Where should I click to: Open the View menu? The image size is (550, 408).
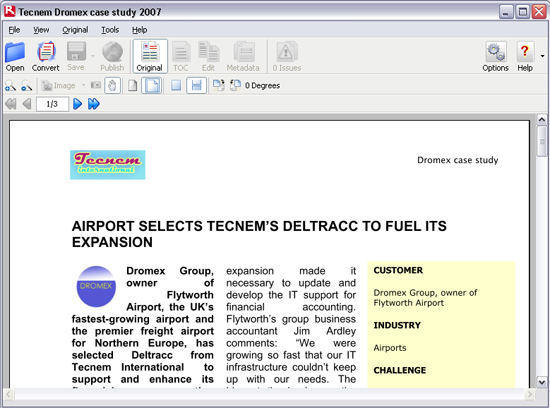pos(41,30)
